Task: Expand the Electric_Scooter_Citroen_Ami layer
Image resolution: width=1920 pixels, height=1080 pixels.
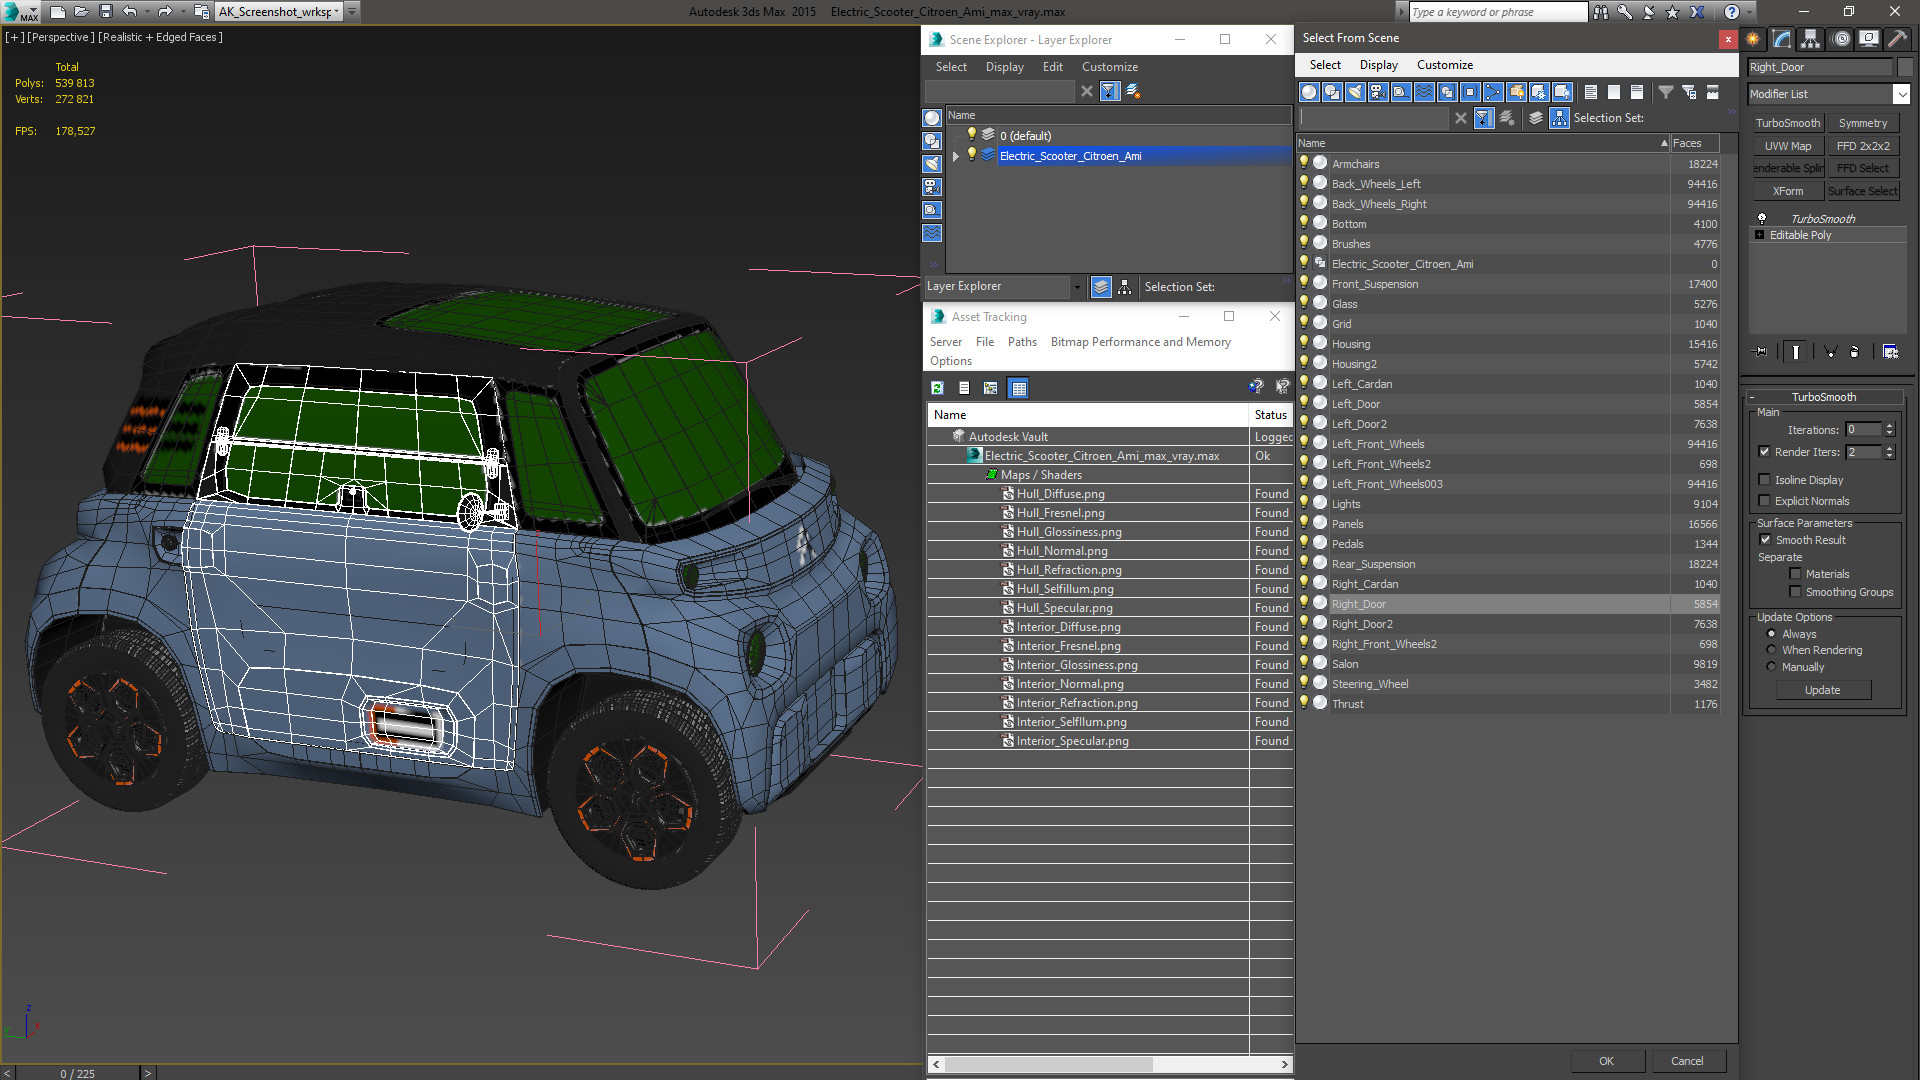Action: pyautogui.click(x=956, y=156)
